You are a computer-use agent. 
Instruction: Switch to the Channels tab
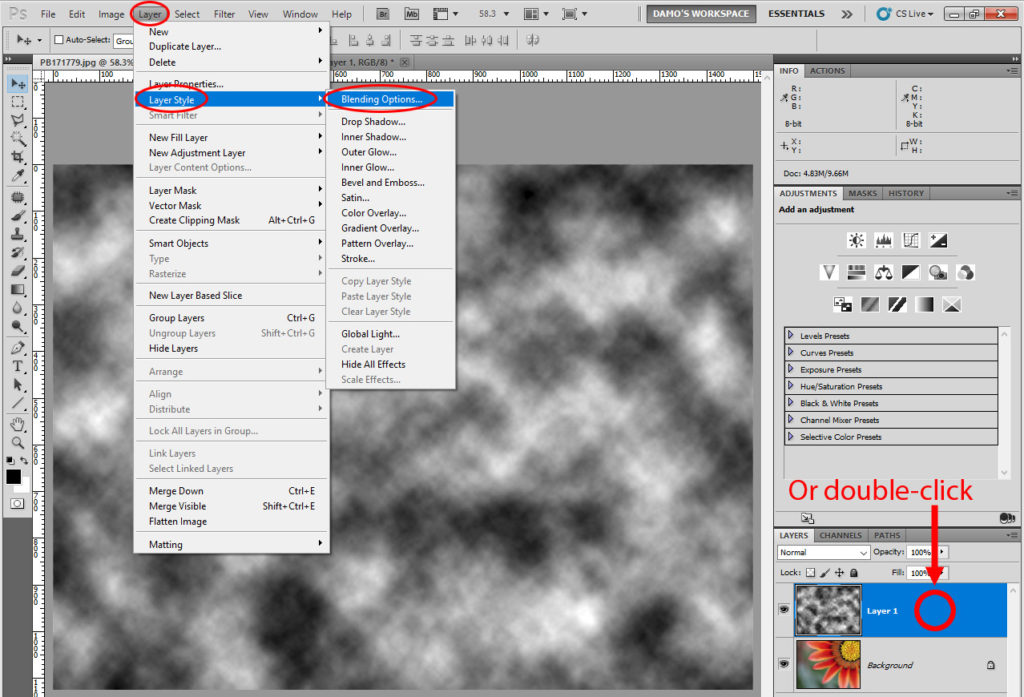[841, 535]
